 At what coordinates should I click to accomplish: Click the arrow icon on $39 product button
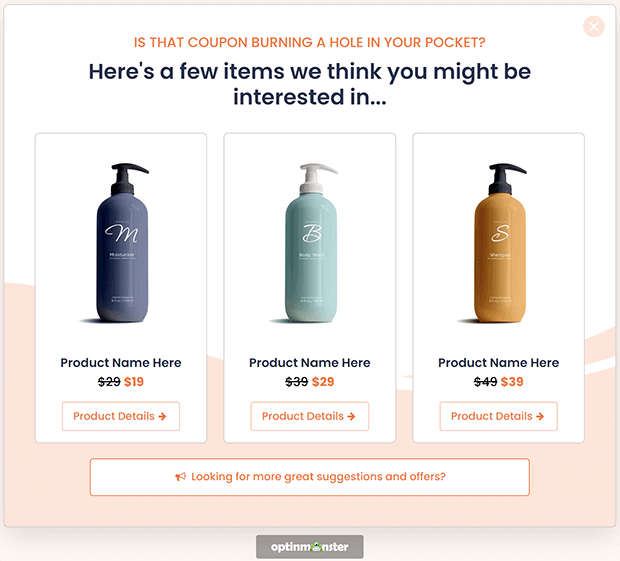tap(540, 416)
